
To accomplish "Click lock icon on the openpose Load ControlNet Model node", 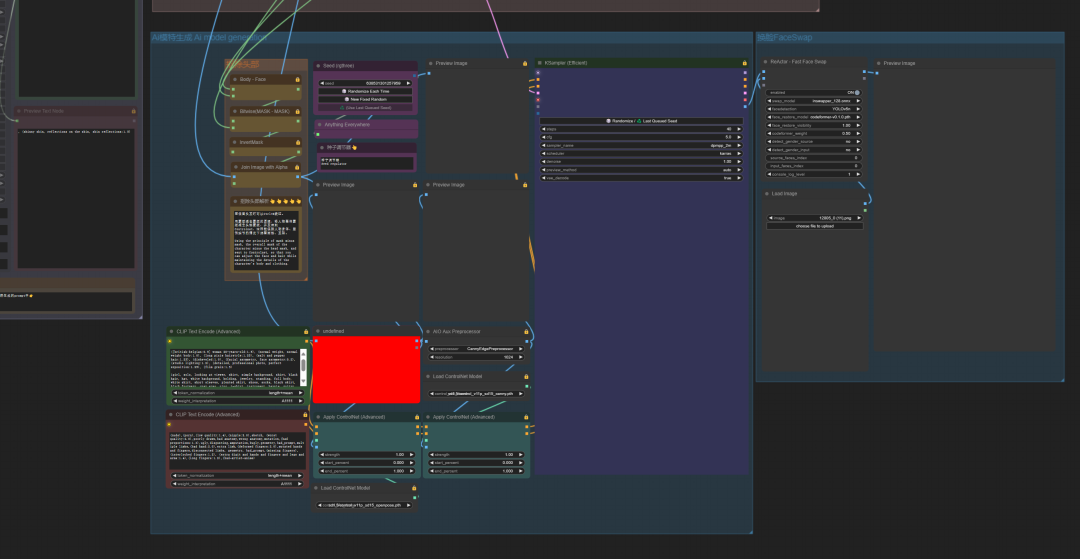I will pyautogui.click(x=415, y=487).
